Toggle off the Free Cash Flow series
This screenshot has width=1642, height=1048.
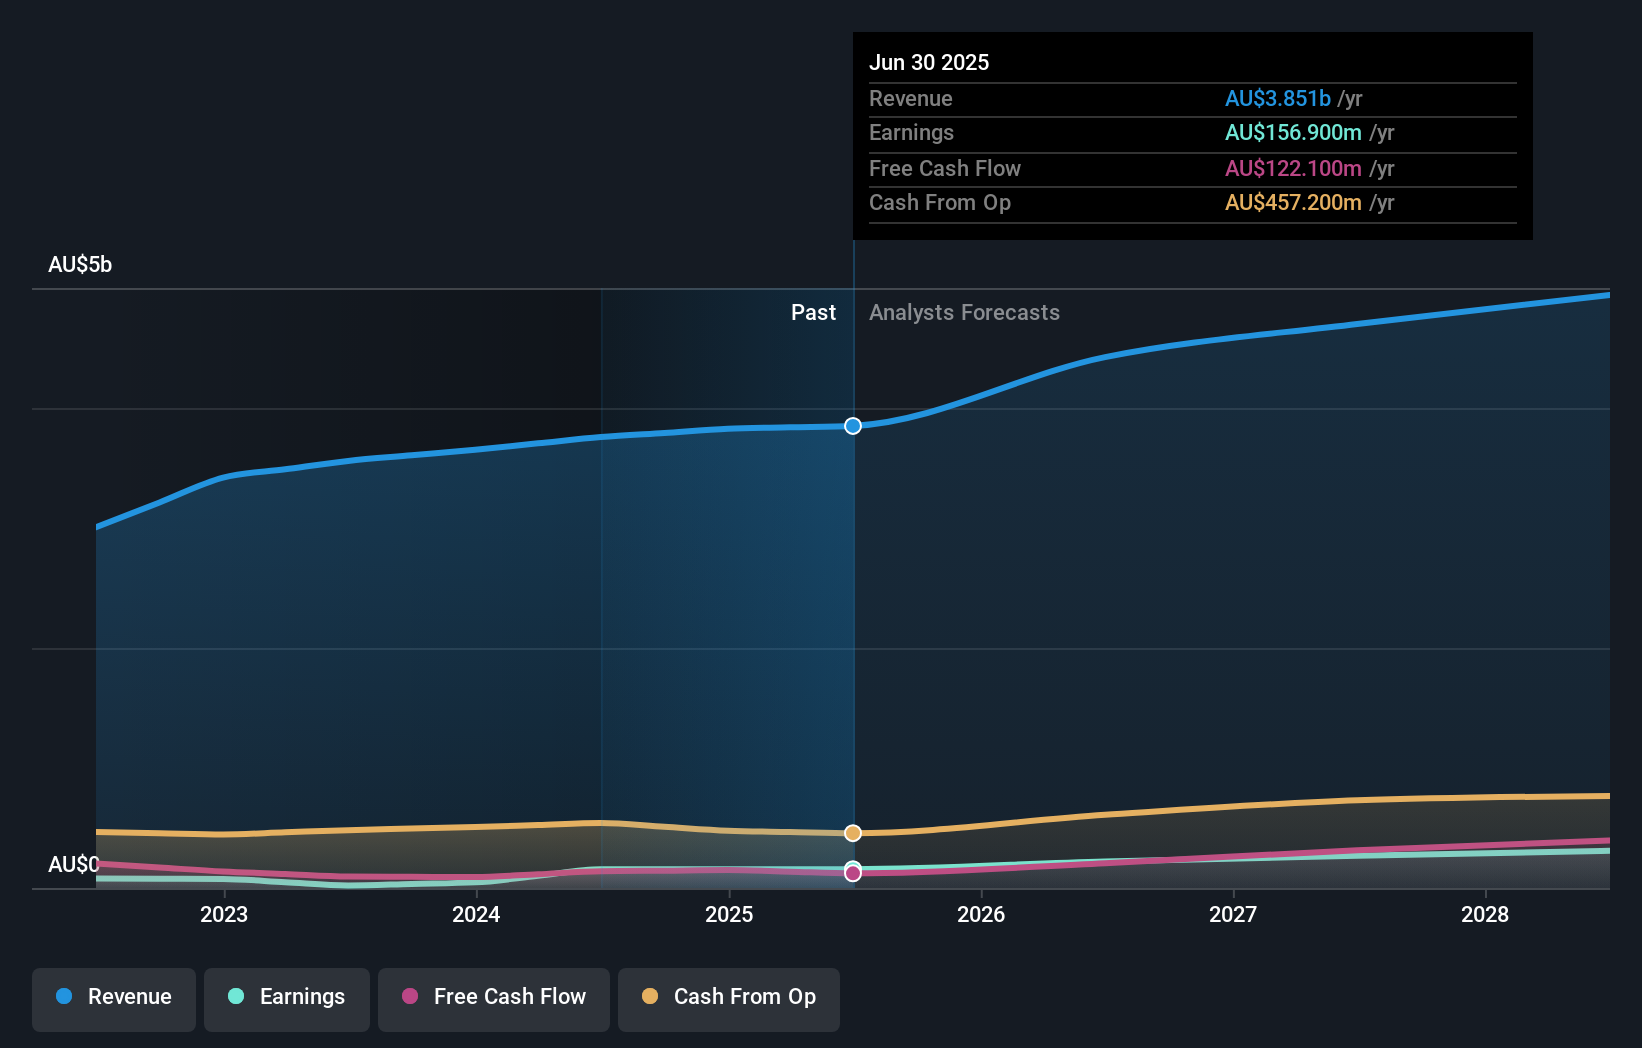pyautogui.click(x=494, y=998)
